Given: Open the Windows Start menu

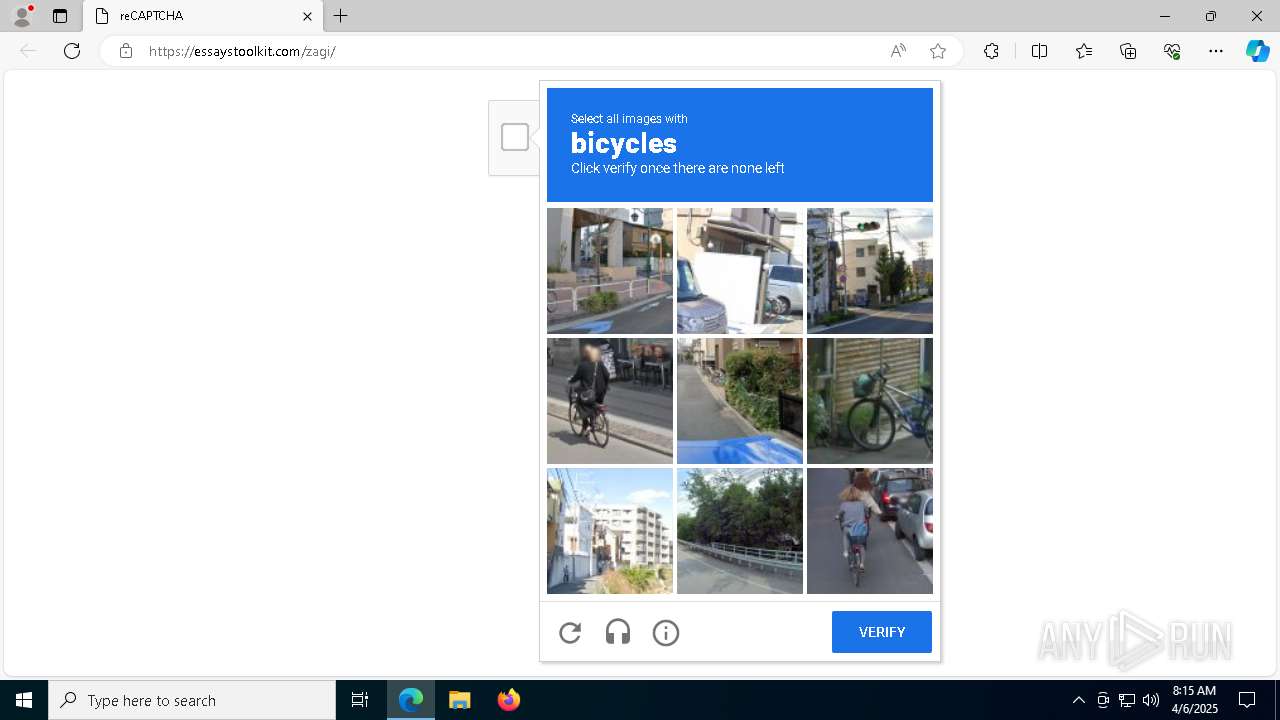Looking at the screenshot, I should (24, 700).
